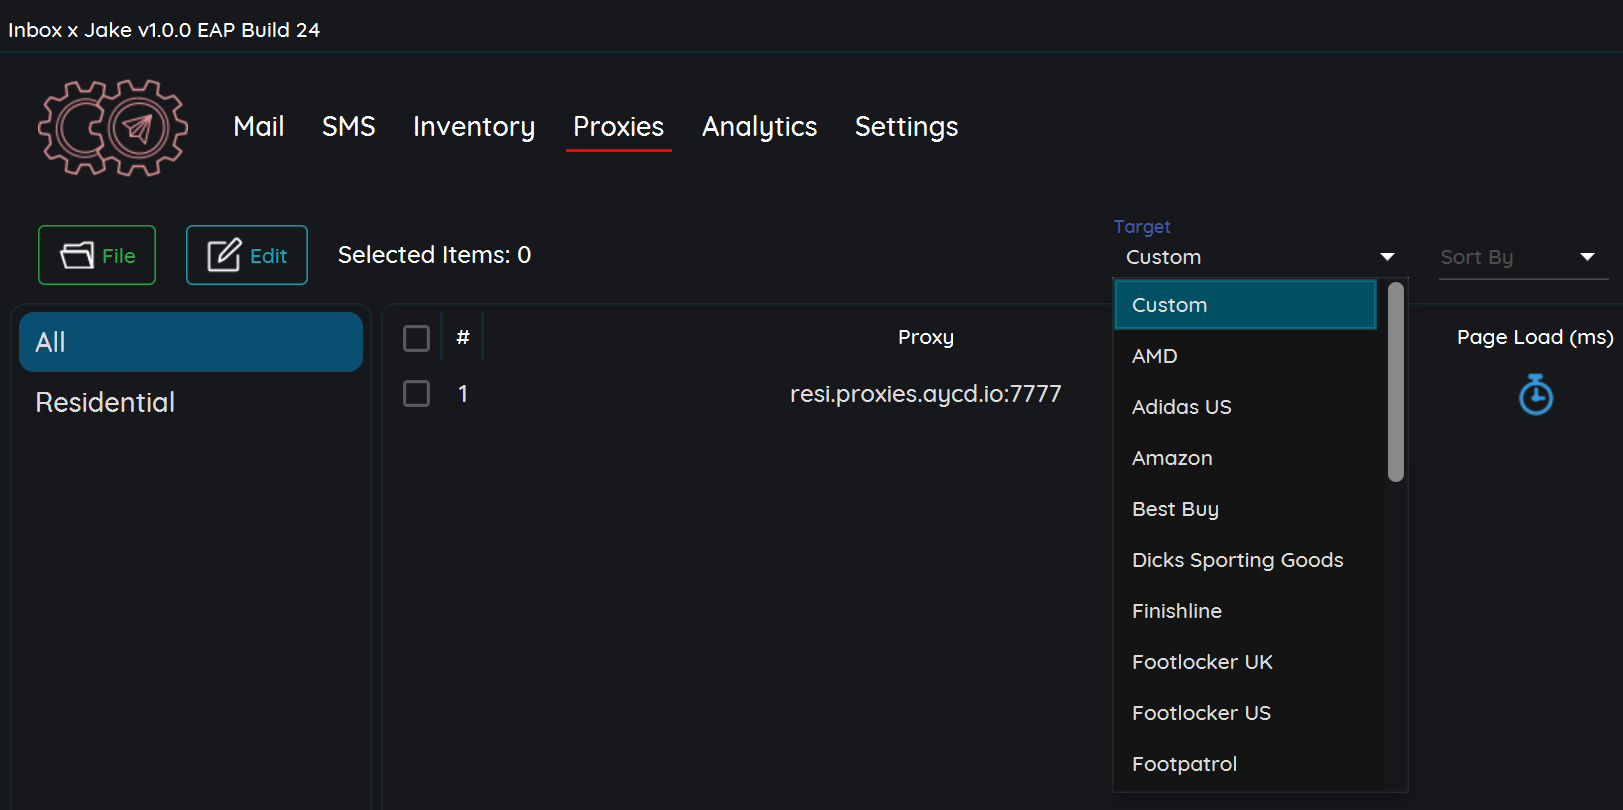Image resolution: width=1623 pixels, height=810 pixels.
Task: Select Adidas US target option
Action: coord(1245,407)
